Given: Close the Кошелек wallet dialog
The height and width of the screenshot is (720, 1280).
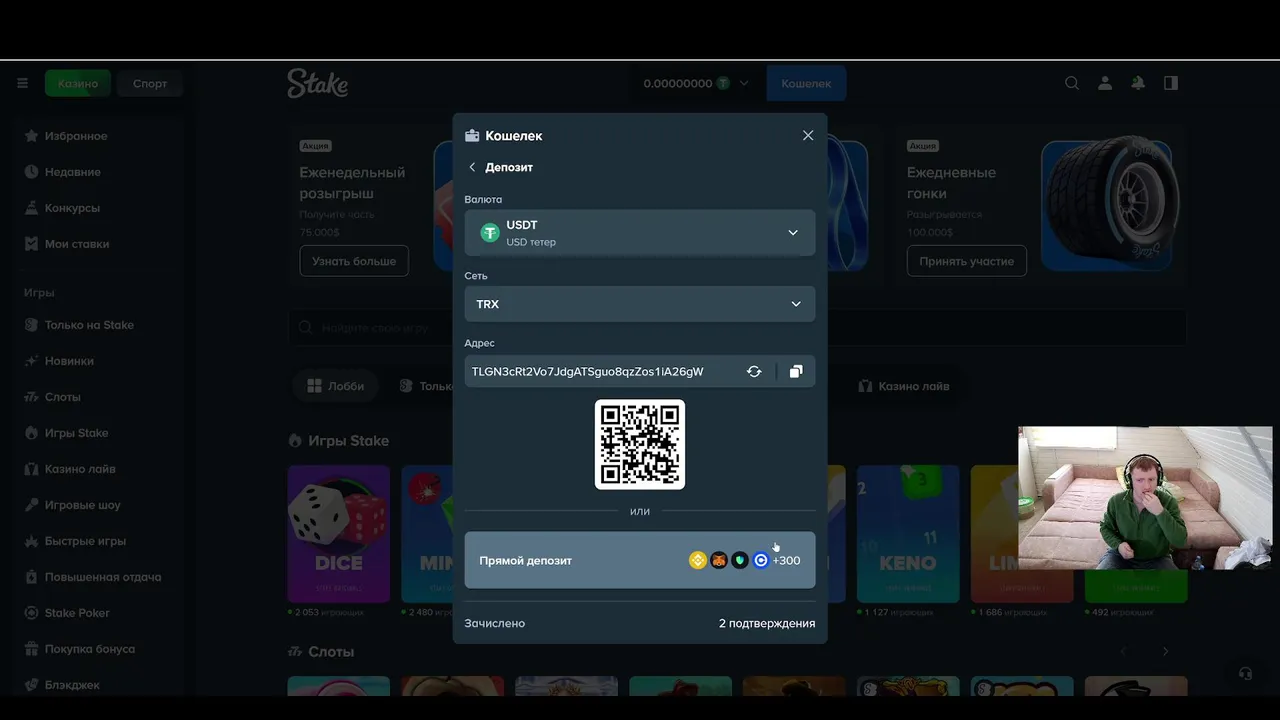Looking at the screenshot, I should coord(808,135).
